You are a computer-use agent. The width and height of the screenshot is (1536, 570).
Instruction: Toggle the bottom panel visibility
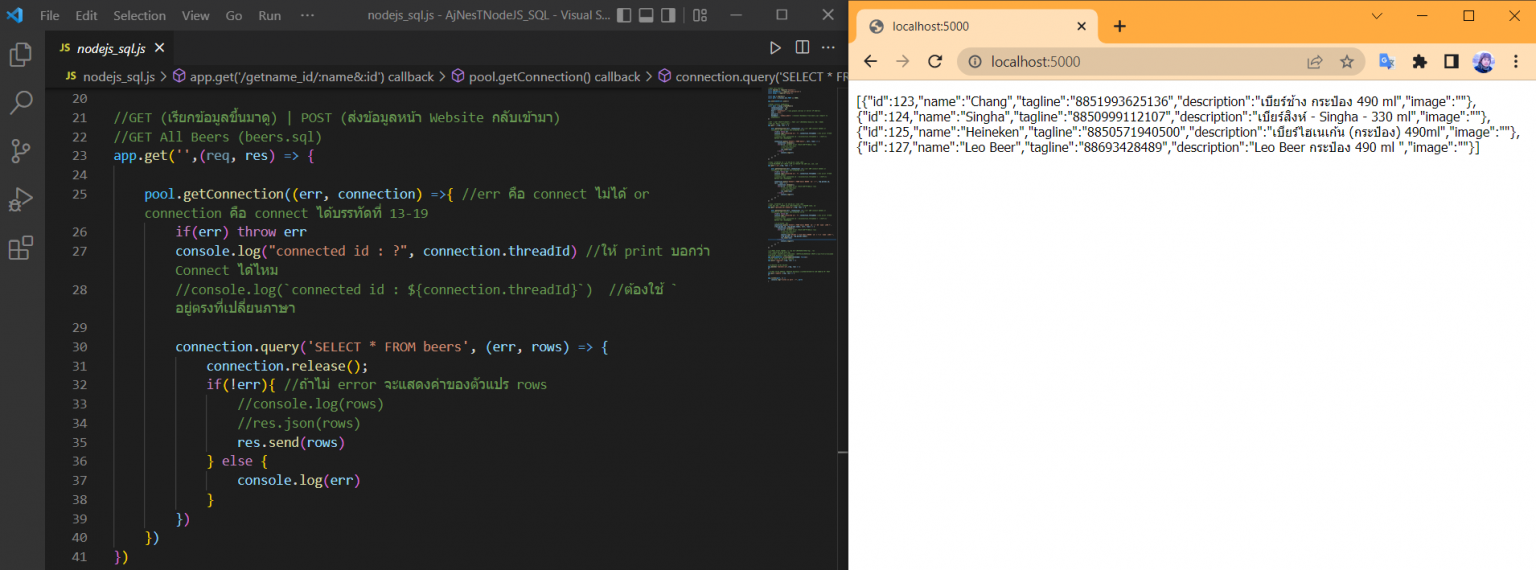646,15
